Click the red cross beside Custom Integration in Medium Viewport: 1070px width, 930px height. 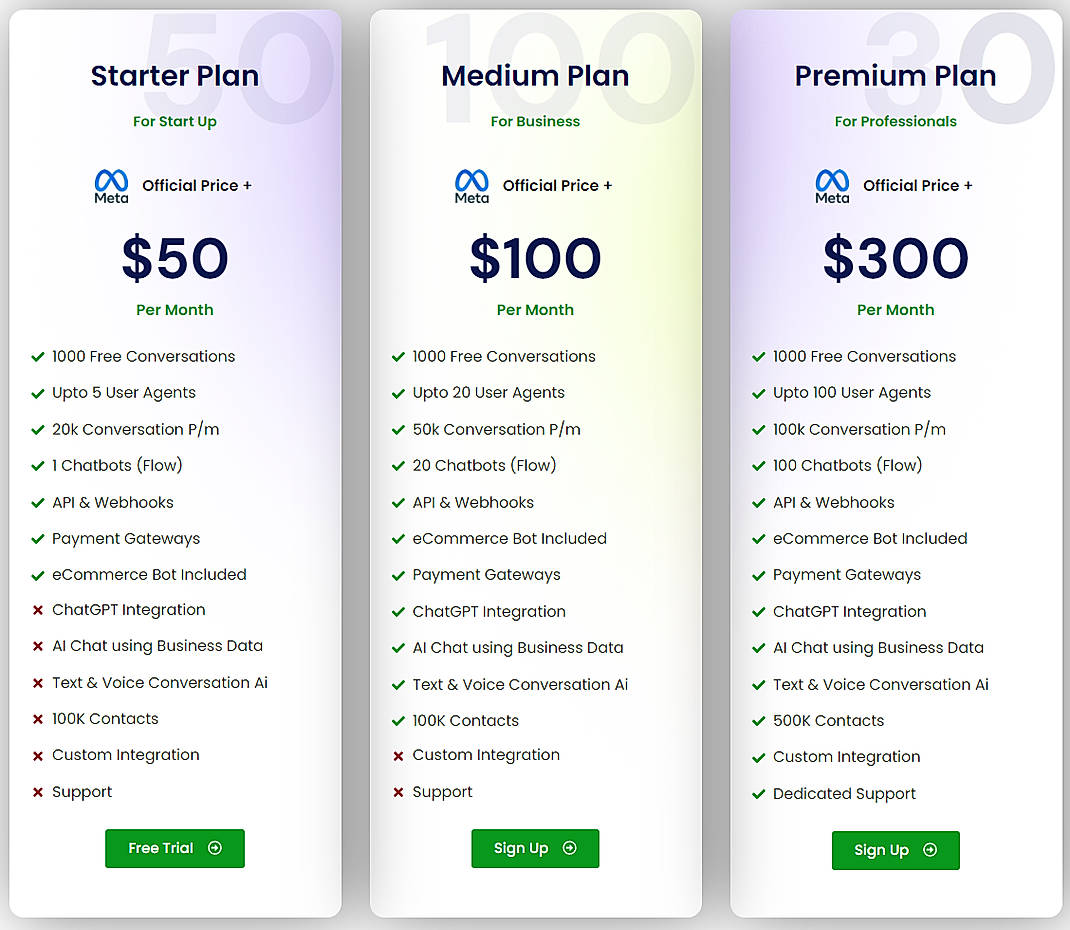(398, 755)
